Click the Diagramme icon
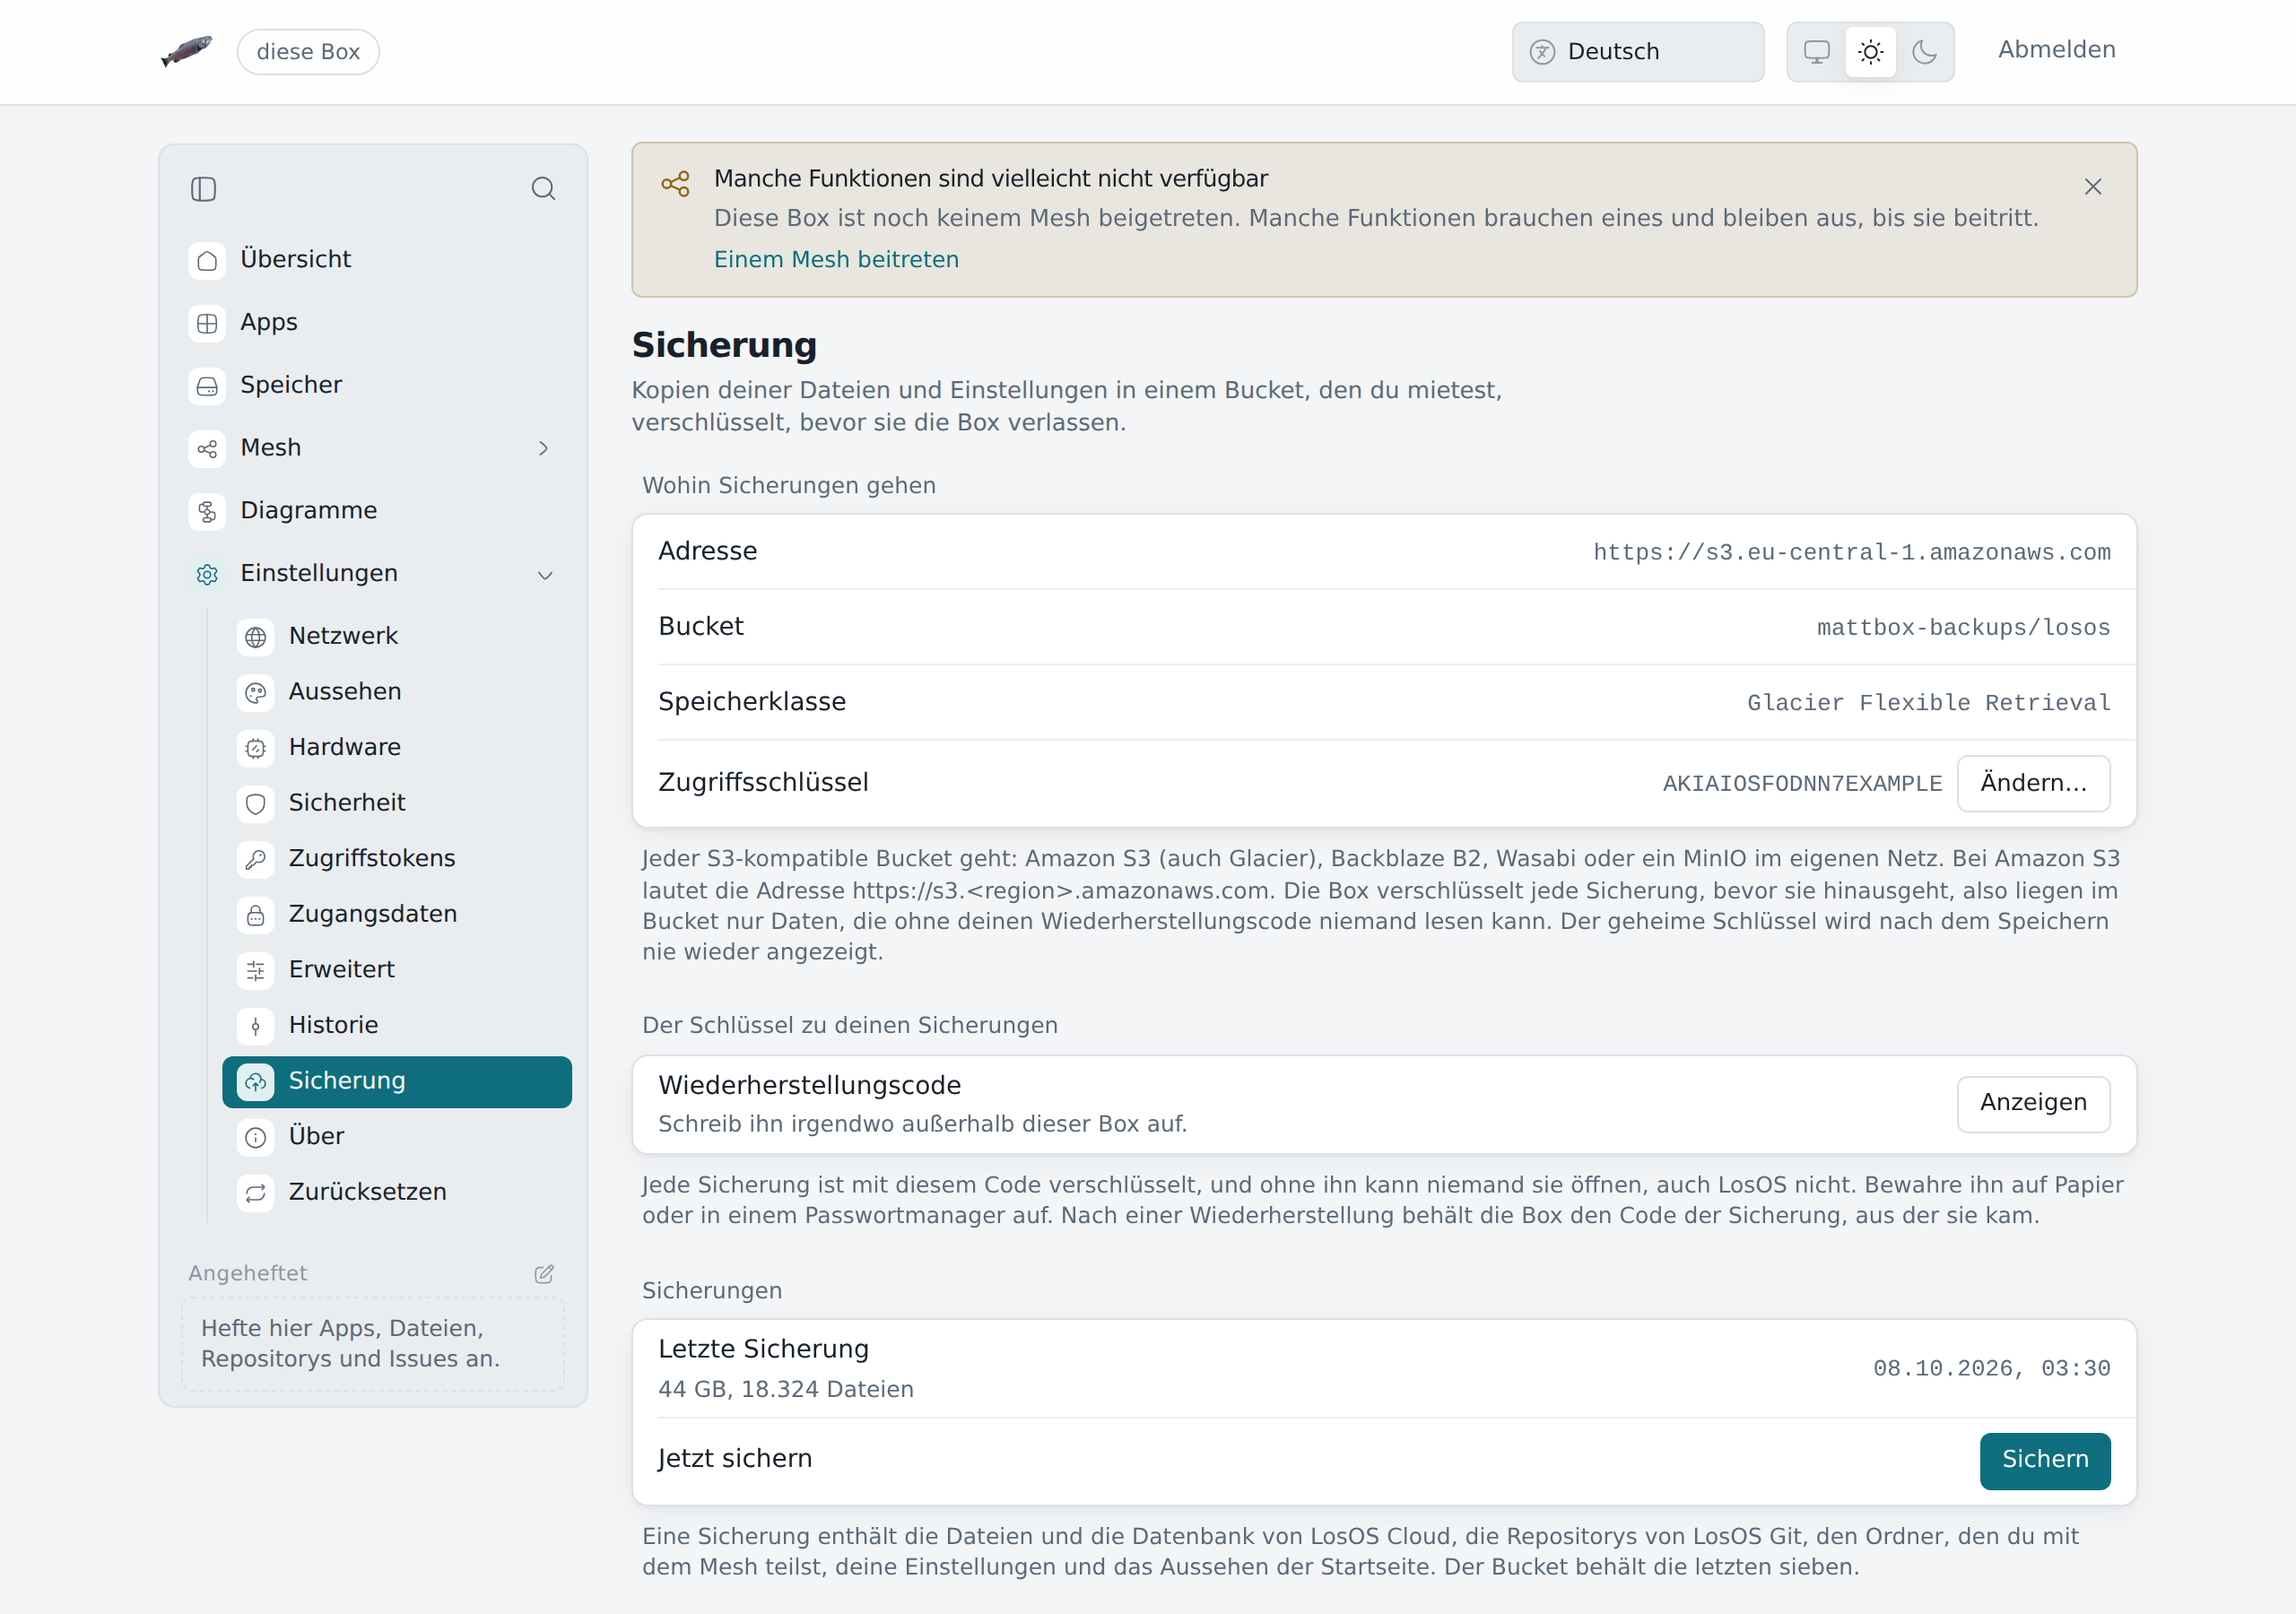2296x1614 pixels. point(207,512)
